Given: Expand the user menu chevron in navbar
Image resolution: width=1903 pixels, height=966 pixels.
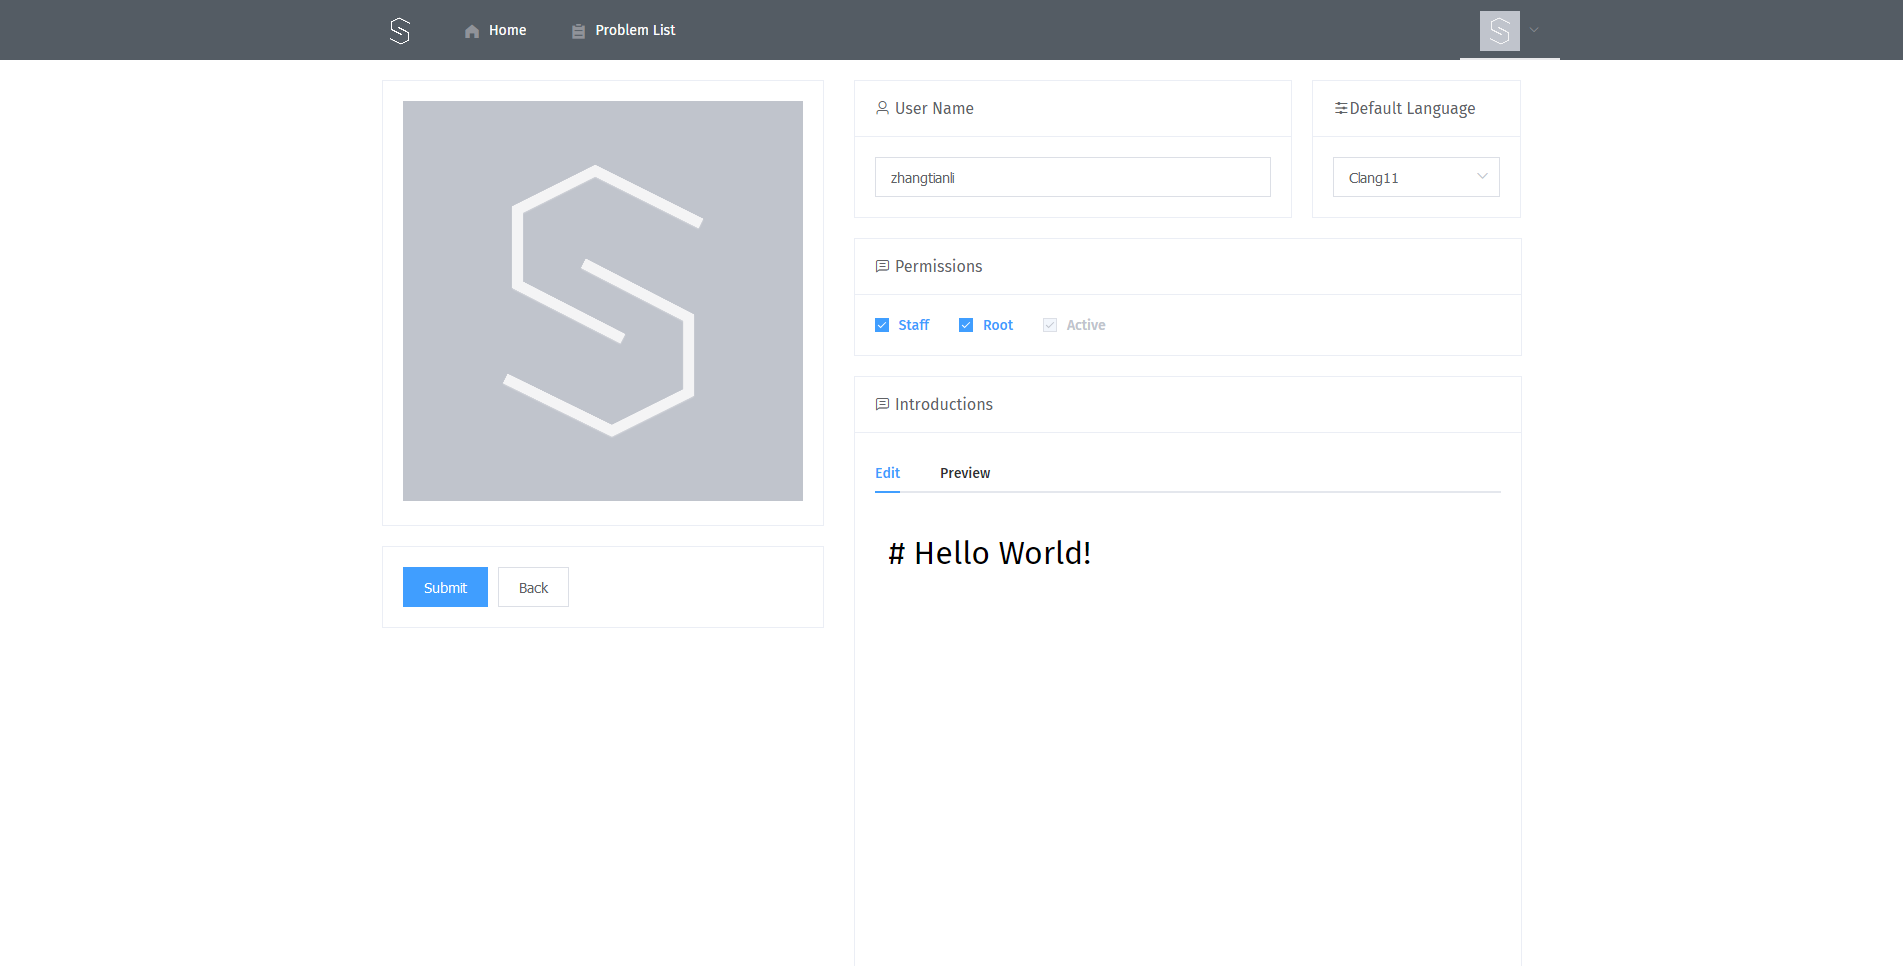Looking at the screenshot, I should pos(1534,30).
